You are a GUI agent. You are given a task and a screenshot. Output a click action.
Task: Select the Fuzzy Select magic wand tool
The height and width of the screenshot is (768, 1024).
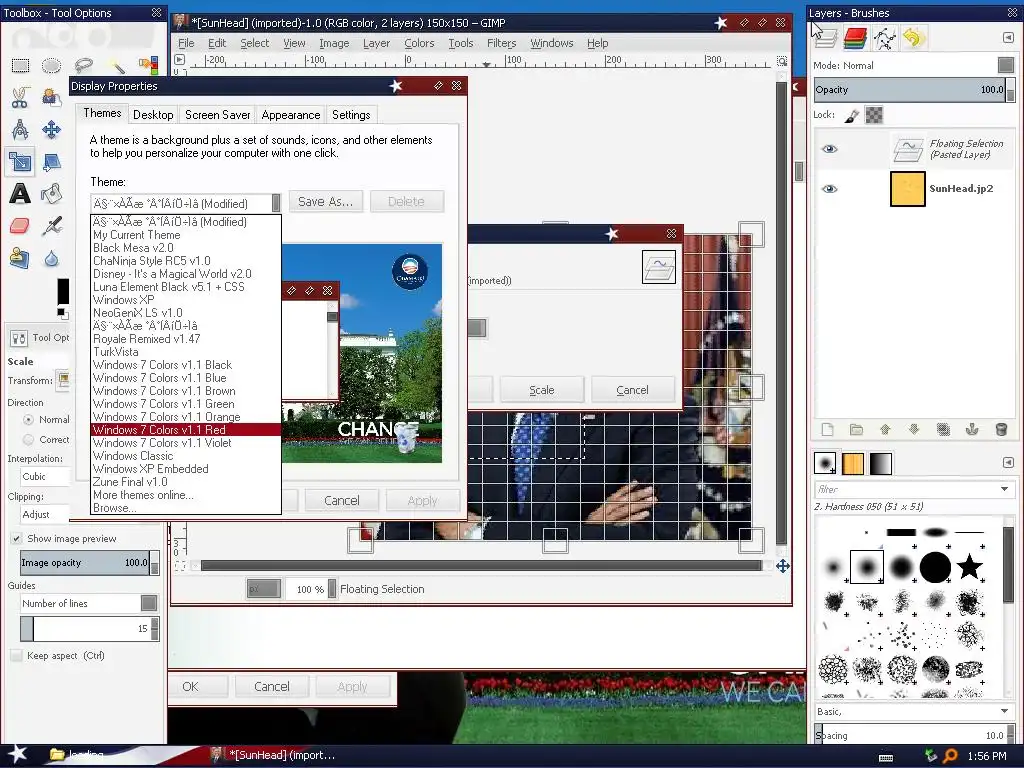click(116, 65)
